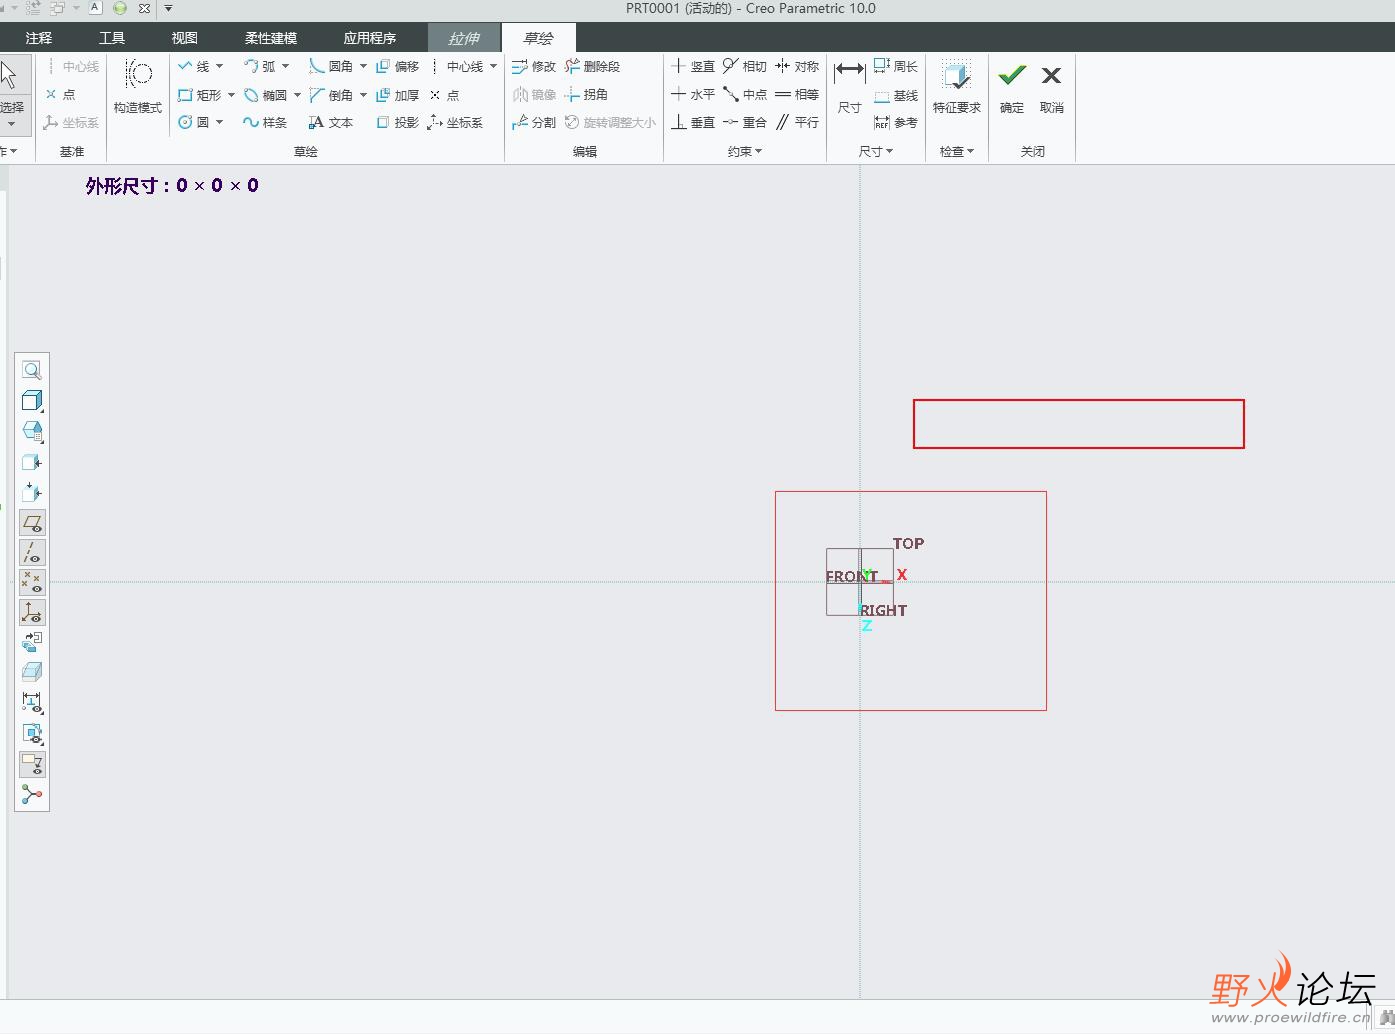Expand the 约束 (Constraint) group menu
This screenshot has height=1034, width=1395.
click(x=745, y=151)
